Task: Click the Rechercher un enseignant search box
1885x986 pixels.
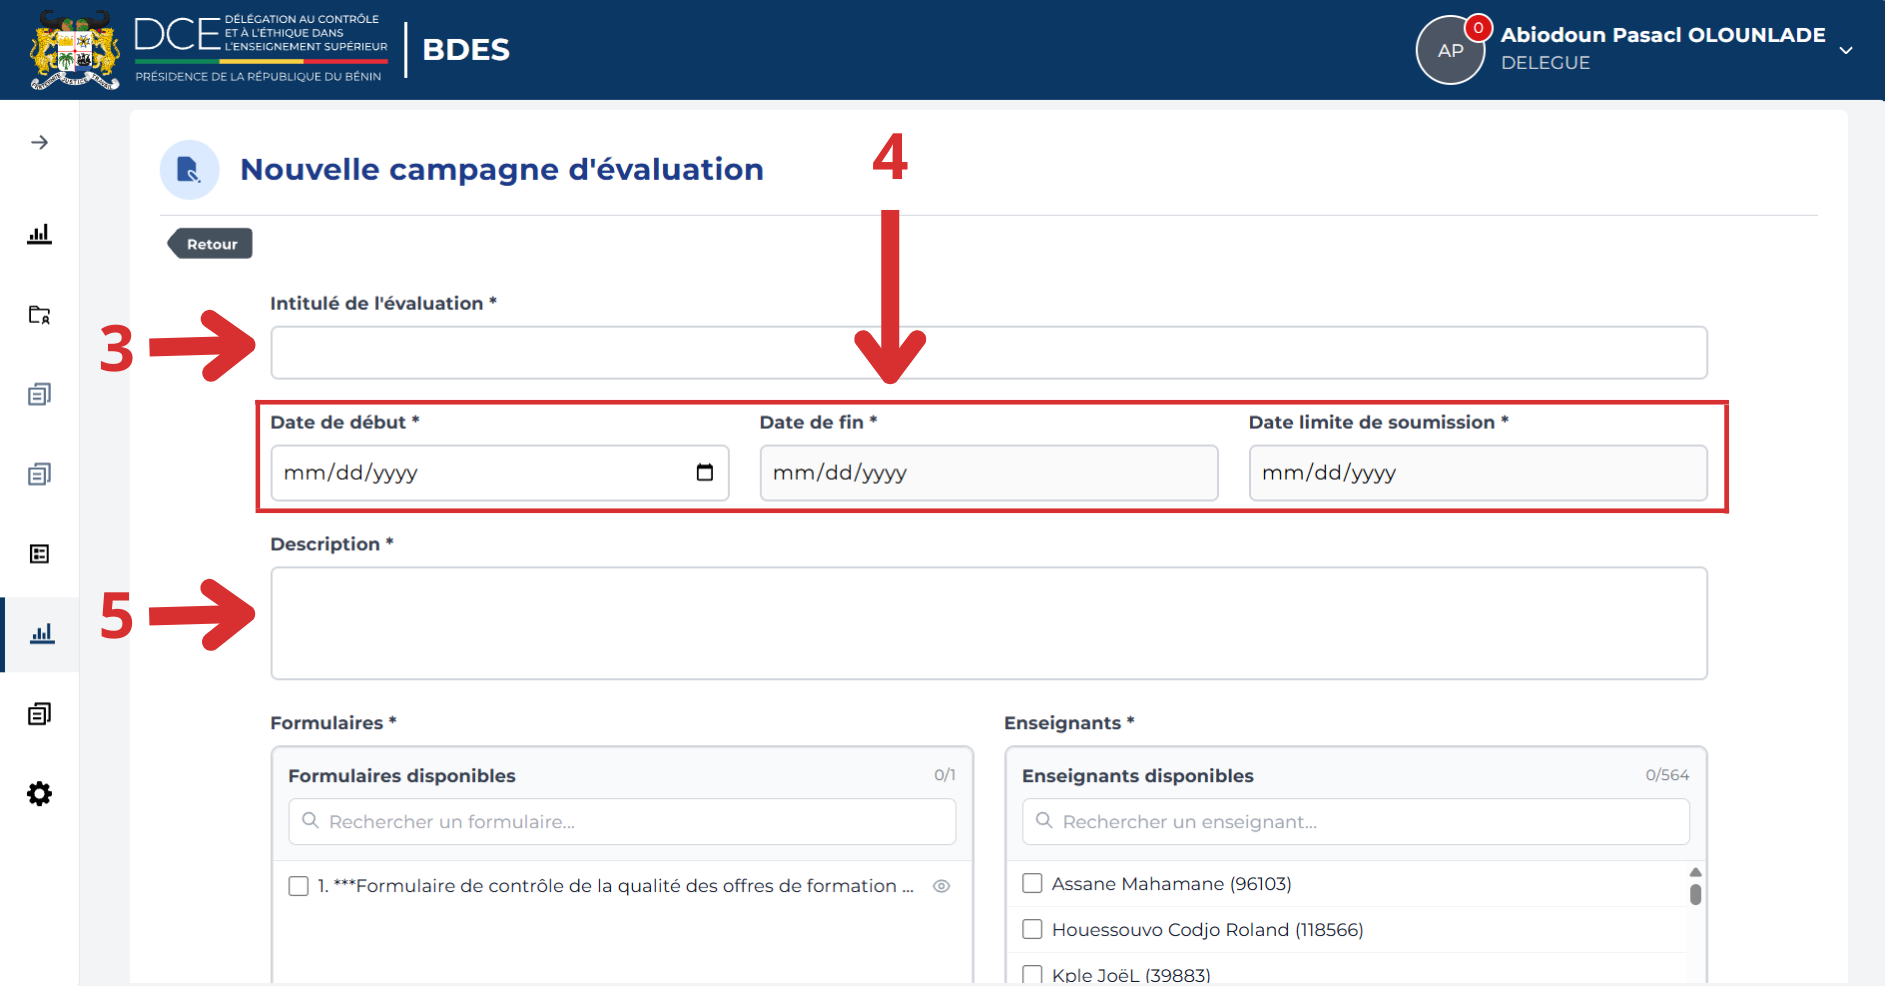Action: (x=1356, y=821)
